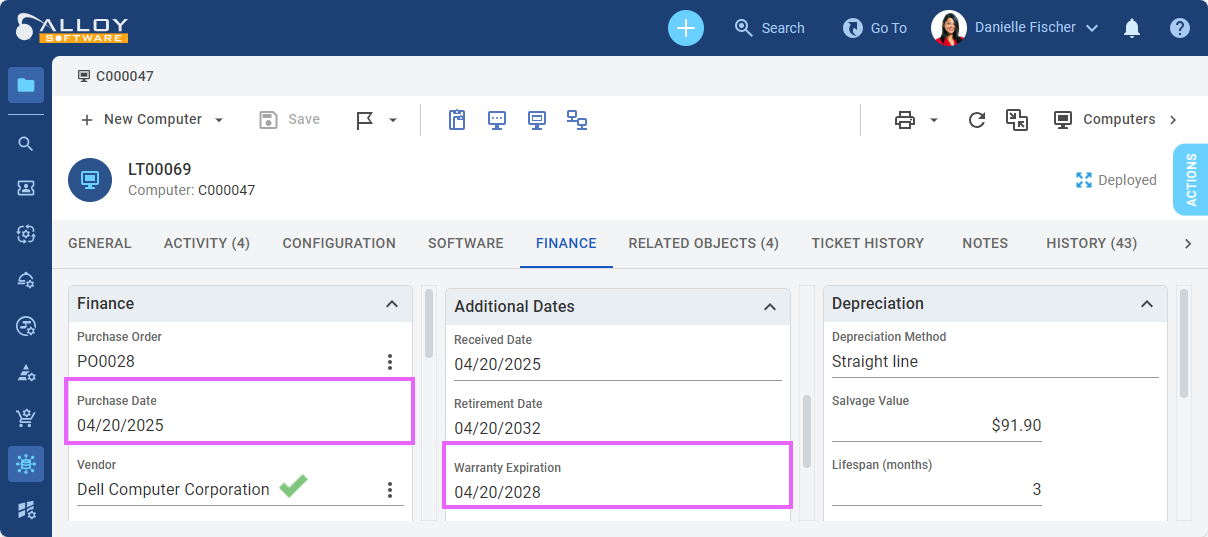Collapse the Depreciation section

[1147, 304]
